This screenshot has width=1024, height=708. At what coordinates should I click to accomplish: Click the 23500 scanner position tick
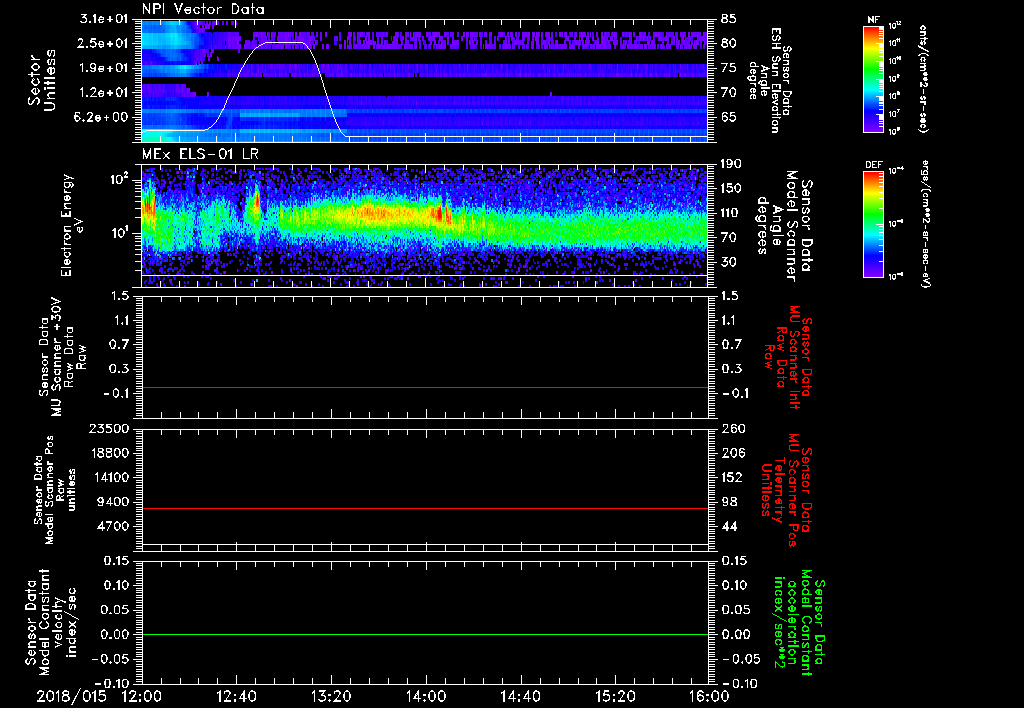click(x=108, y=429)
